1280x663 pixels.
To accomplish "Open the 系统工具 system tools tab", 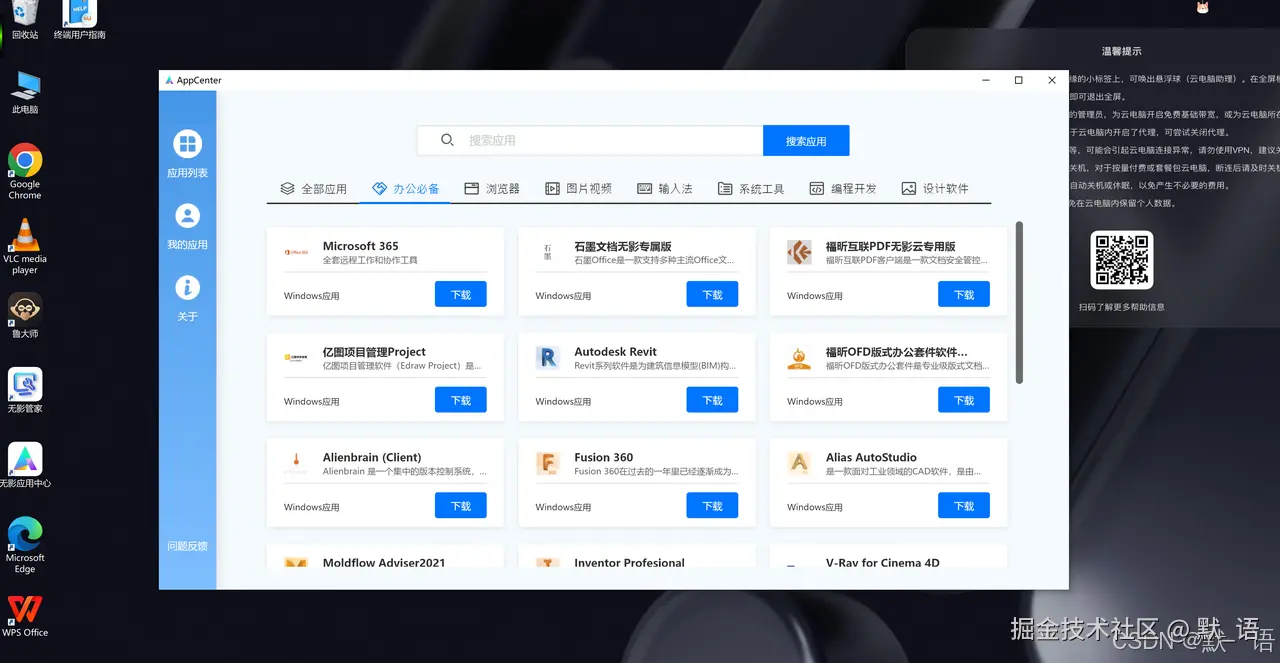I will 752,188.
